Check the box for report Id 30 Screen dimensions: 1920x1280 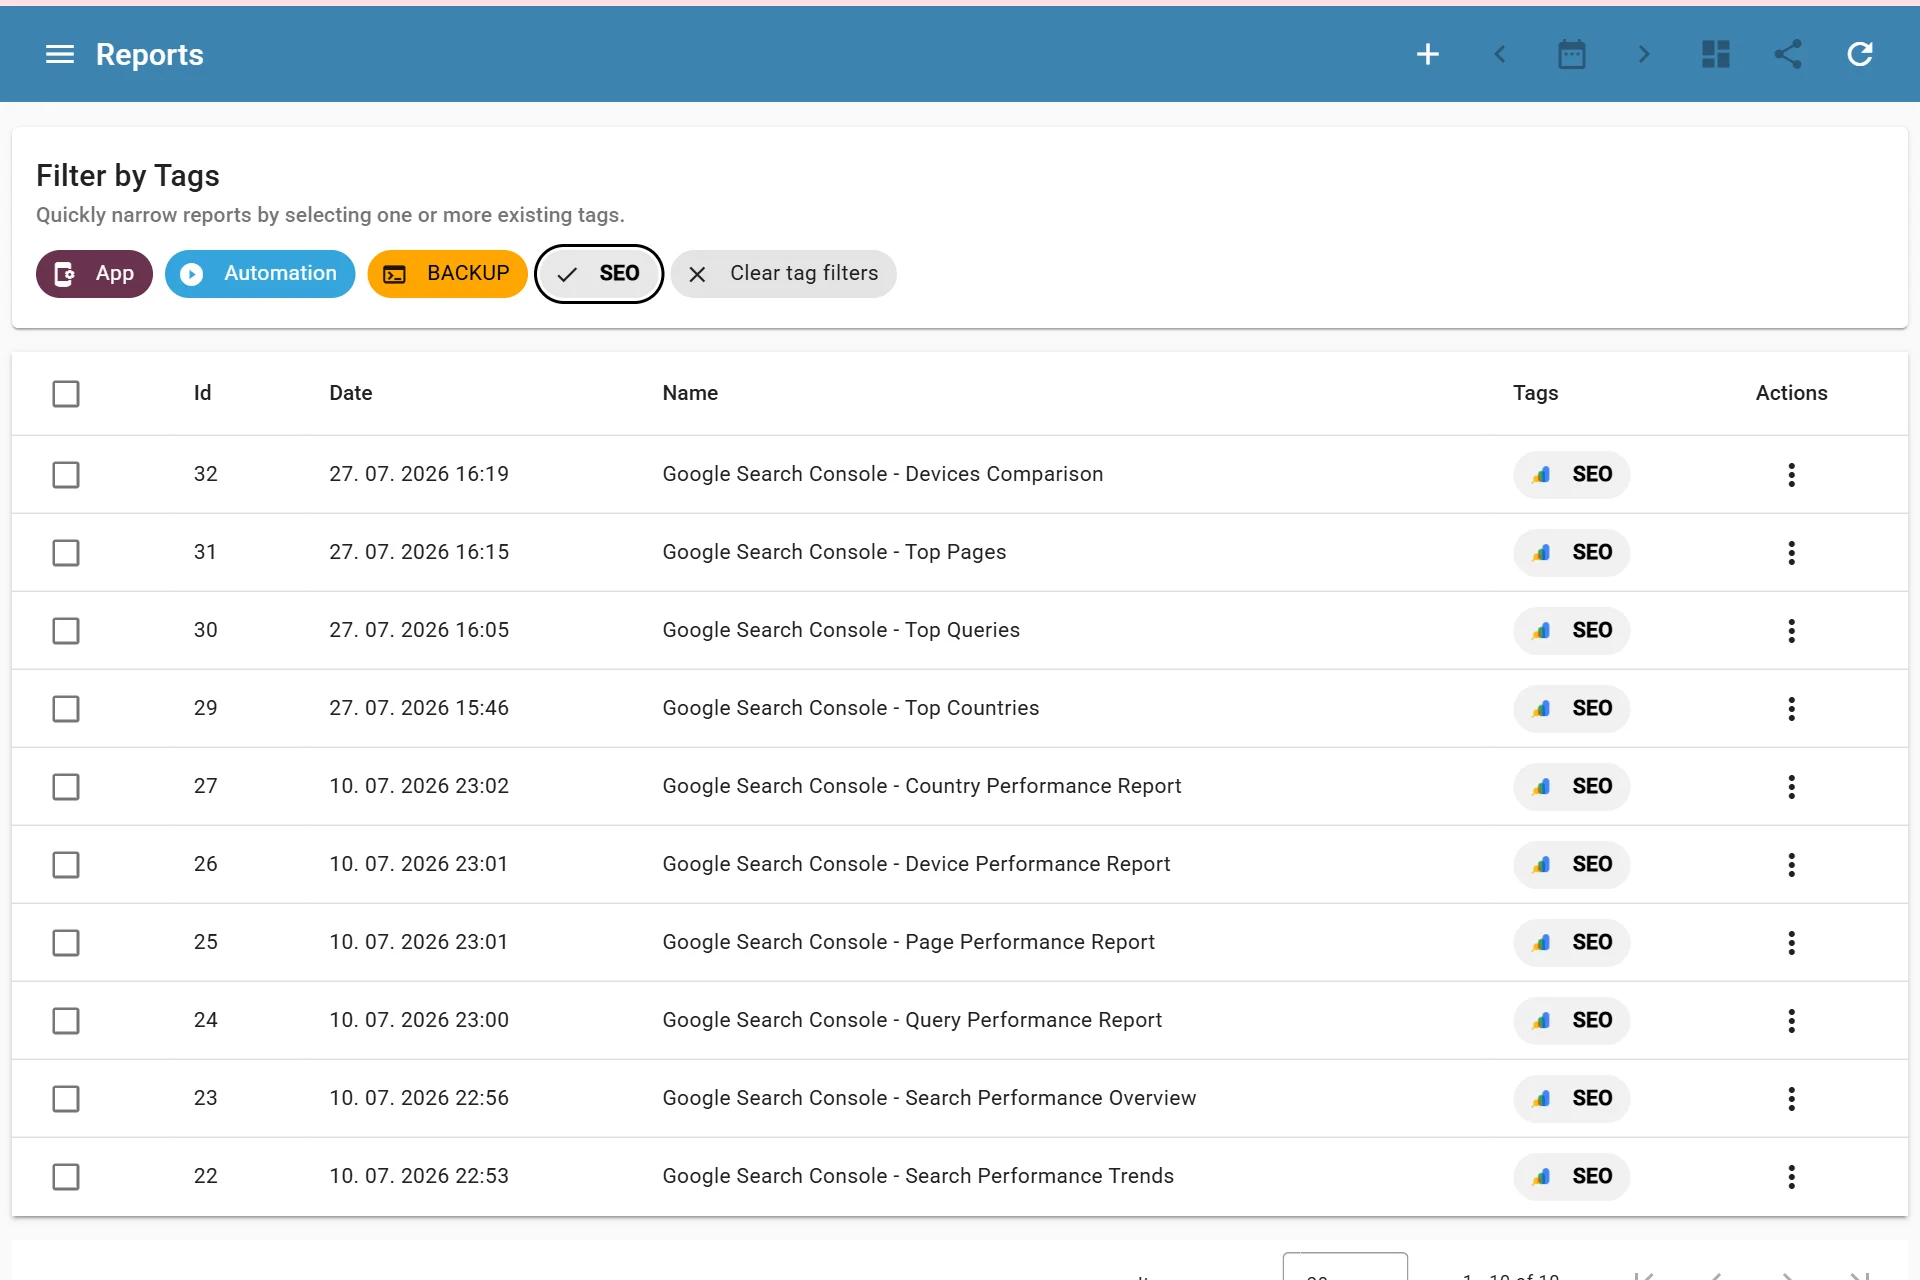66,630
